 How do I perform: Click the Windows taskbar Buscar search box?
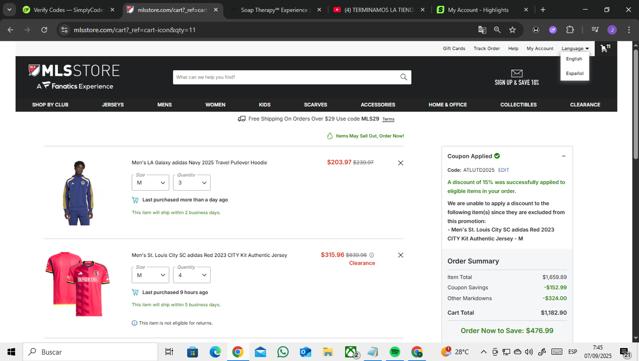90,352
